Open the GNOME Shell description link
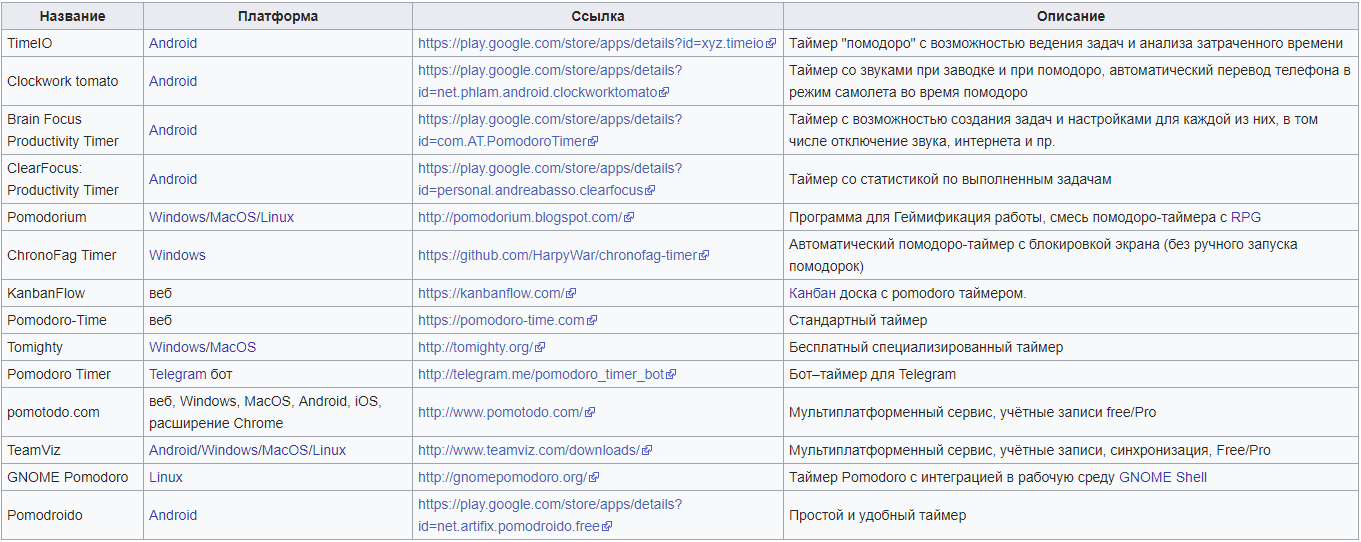The image size is (1361, 542). coord(1163,478)
